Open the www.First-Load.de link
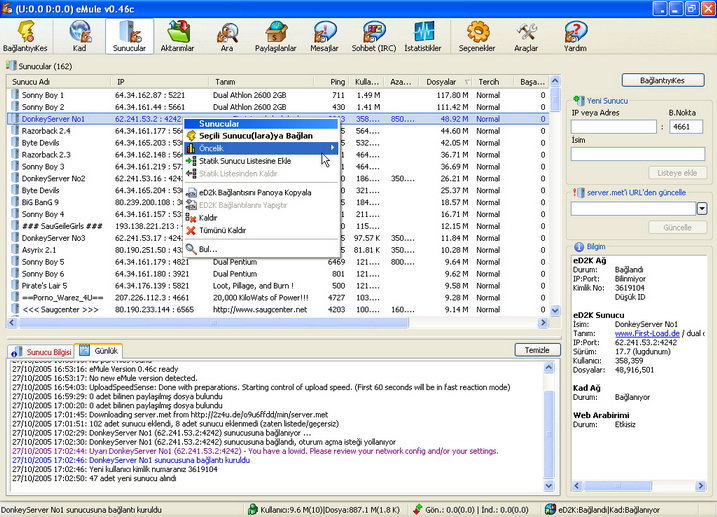Viewport: 717px width, 517px height. coord(647,333)
